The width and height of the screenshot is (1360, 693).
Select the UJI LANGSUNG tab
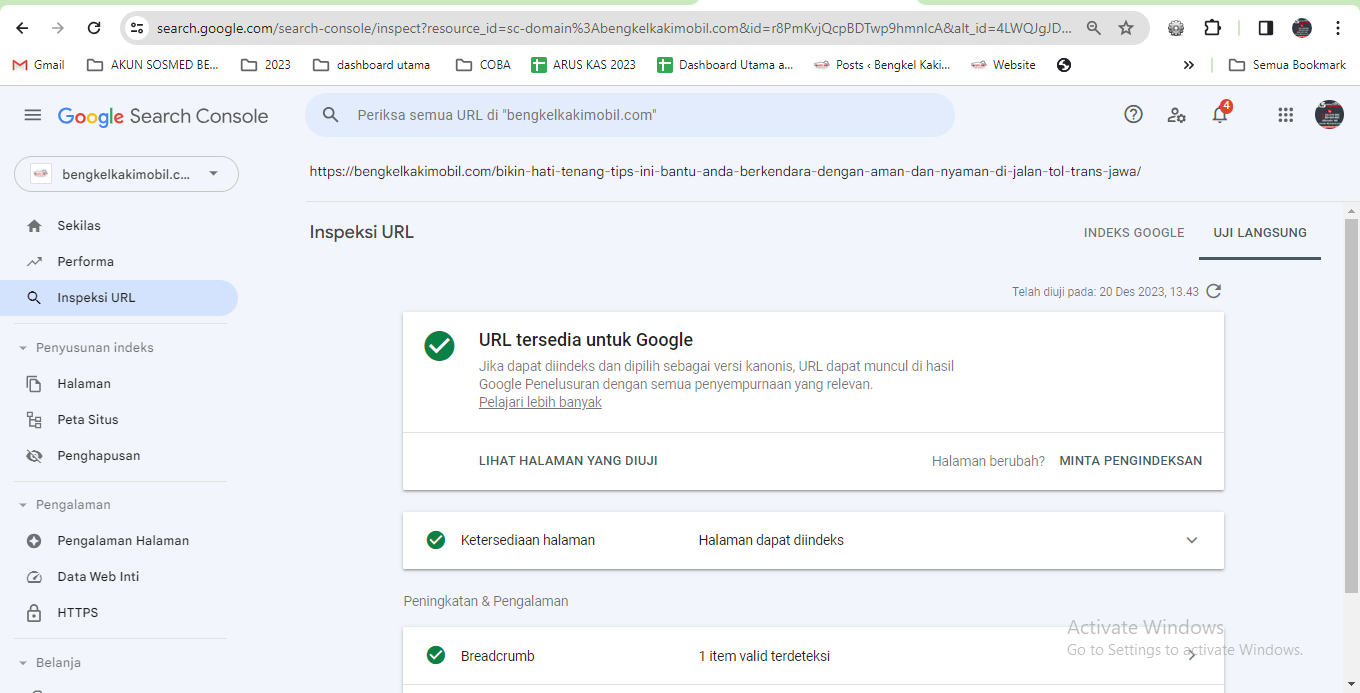pos(1260,233)
